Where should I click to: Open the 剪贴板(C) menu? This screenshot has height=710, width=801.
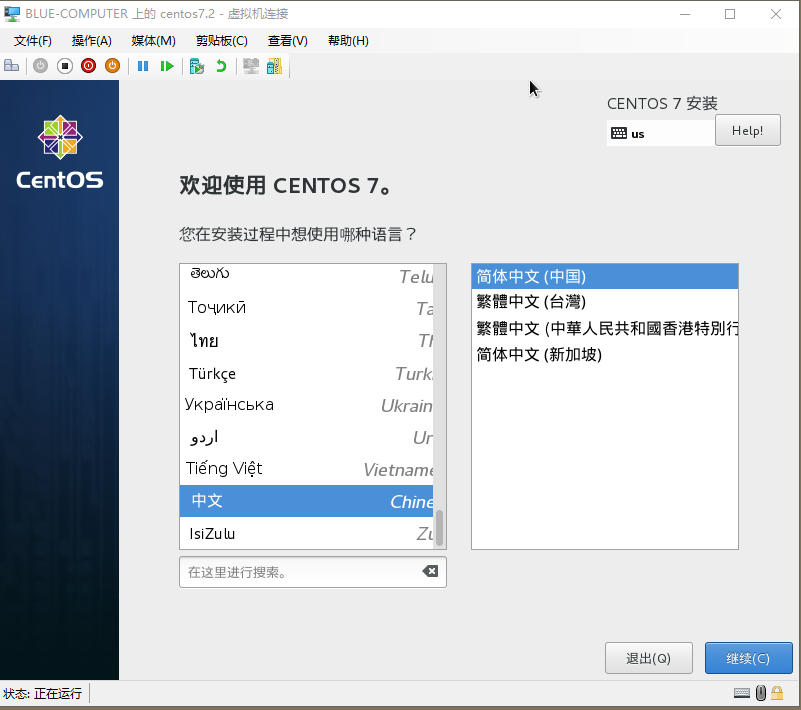tap(220, 41)
